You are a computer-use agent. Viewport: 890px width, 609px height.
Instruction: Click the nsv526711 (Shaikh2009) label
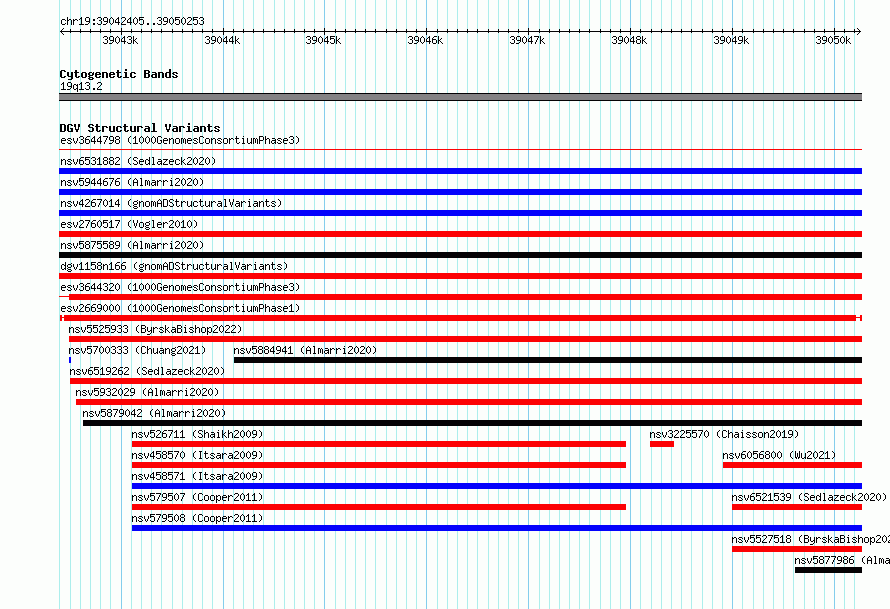[x=197, y=434]
